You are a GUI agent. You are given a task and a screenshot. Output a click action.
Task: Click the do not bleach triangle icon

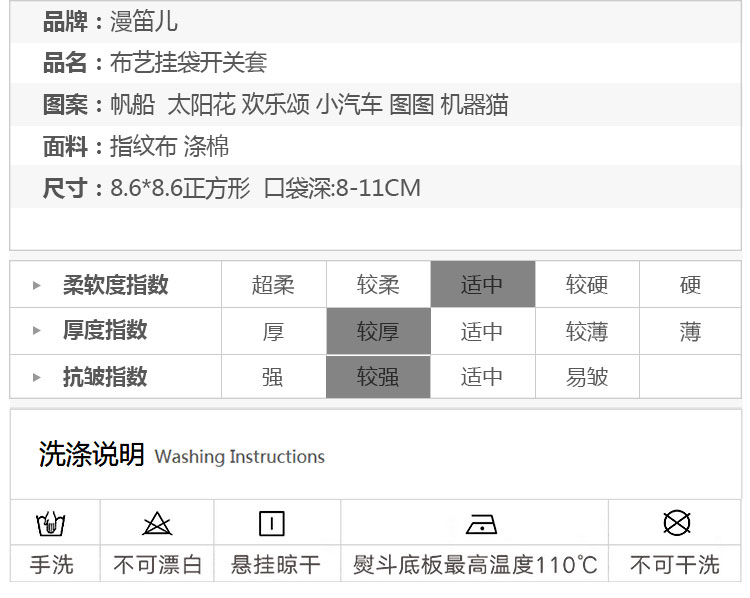(x=157, y=523)
